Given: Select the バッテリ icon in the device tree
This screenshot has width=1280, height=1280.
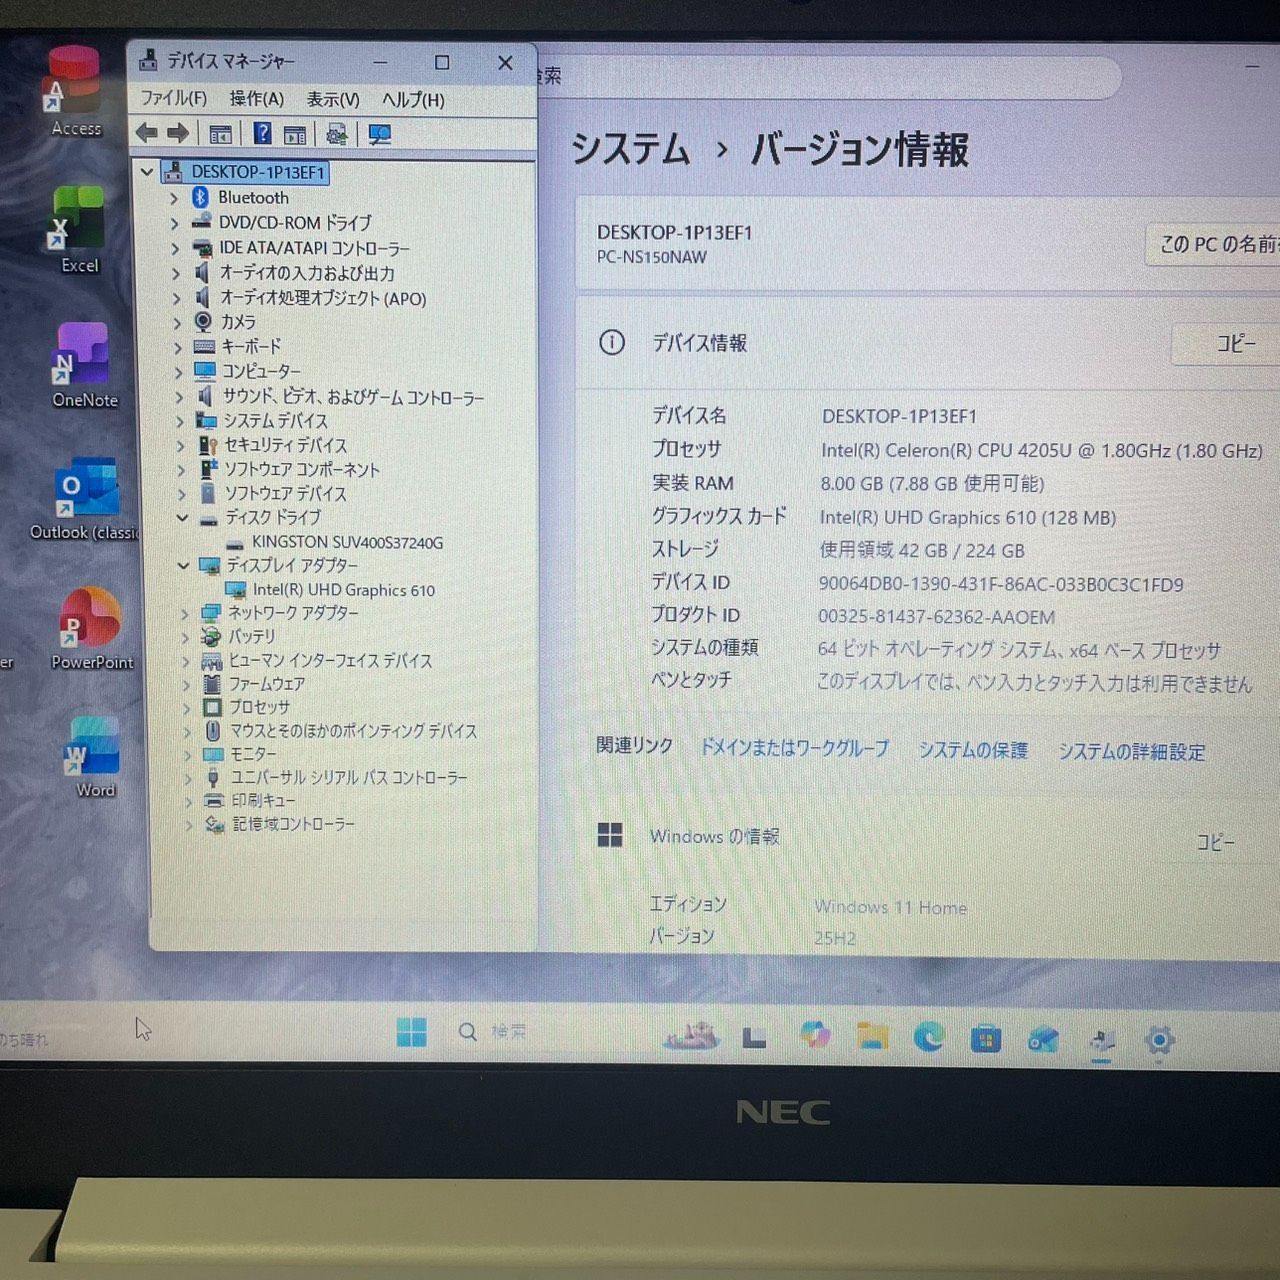Looking at the screenshot, I should click(211, 637).
